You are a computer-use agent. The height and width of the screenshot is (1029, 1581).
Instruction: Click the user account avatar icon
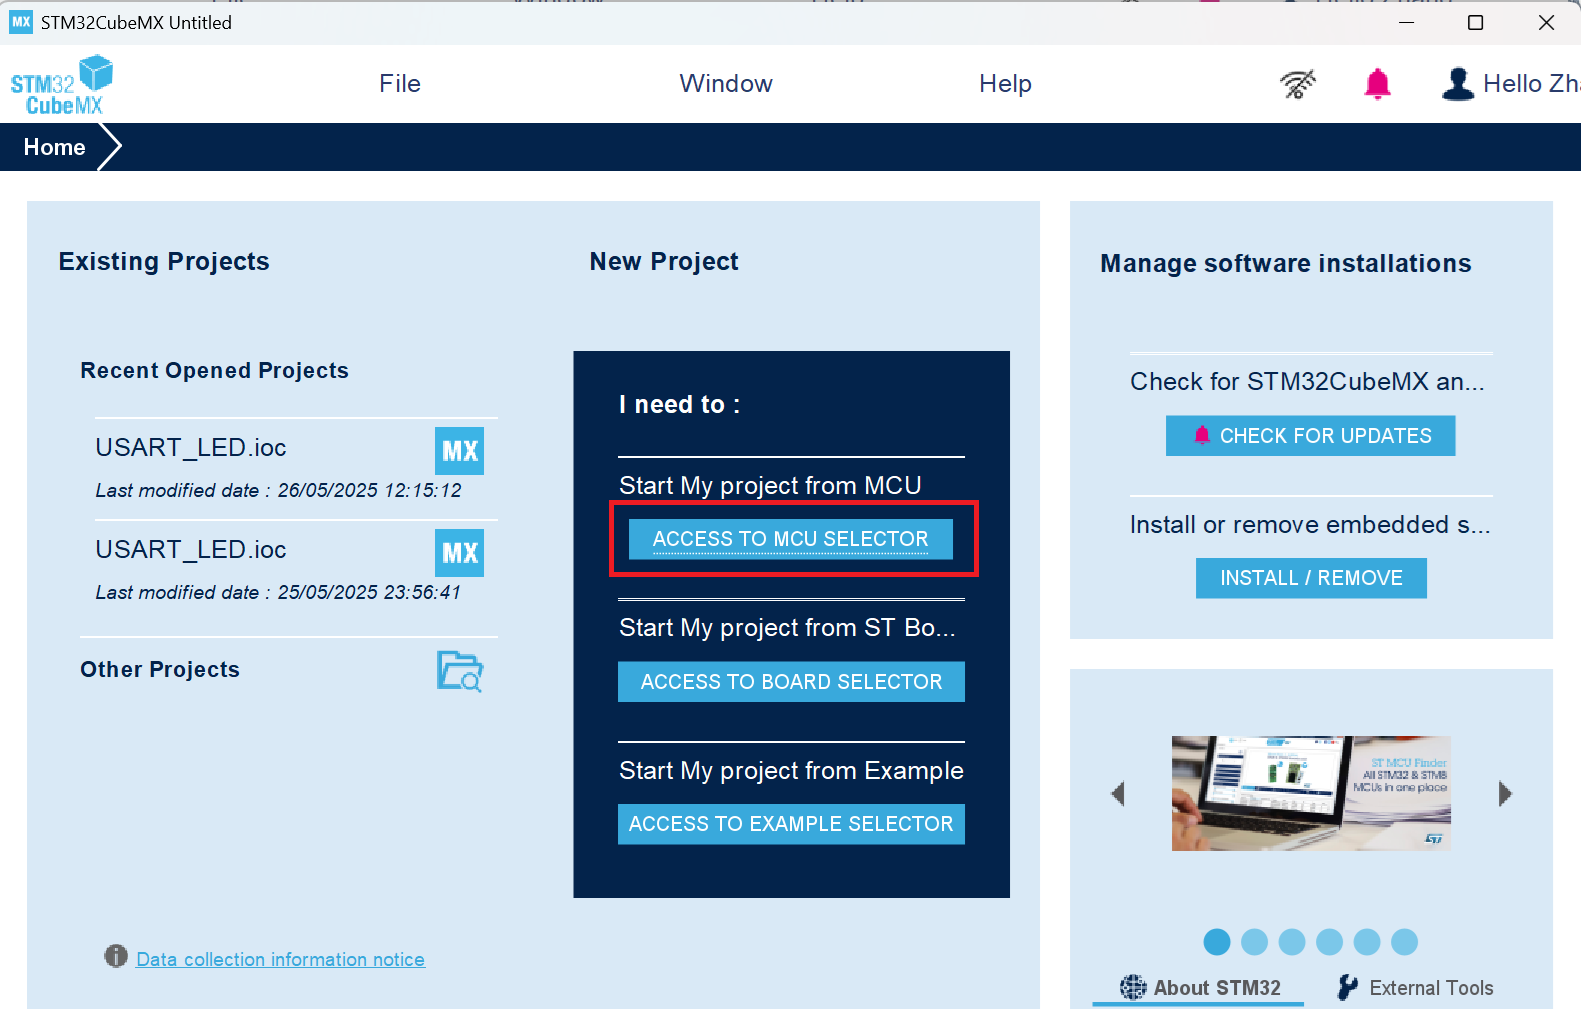pos(1458,84)
